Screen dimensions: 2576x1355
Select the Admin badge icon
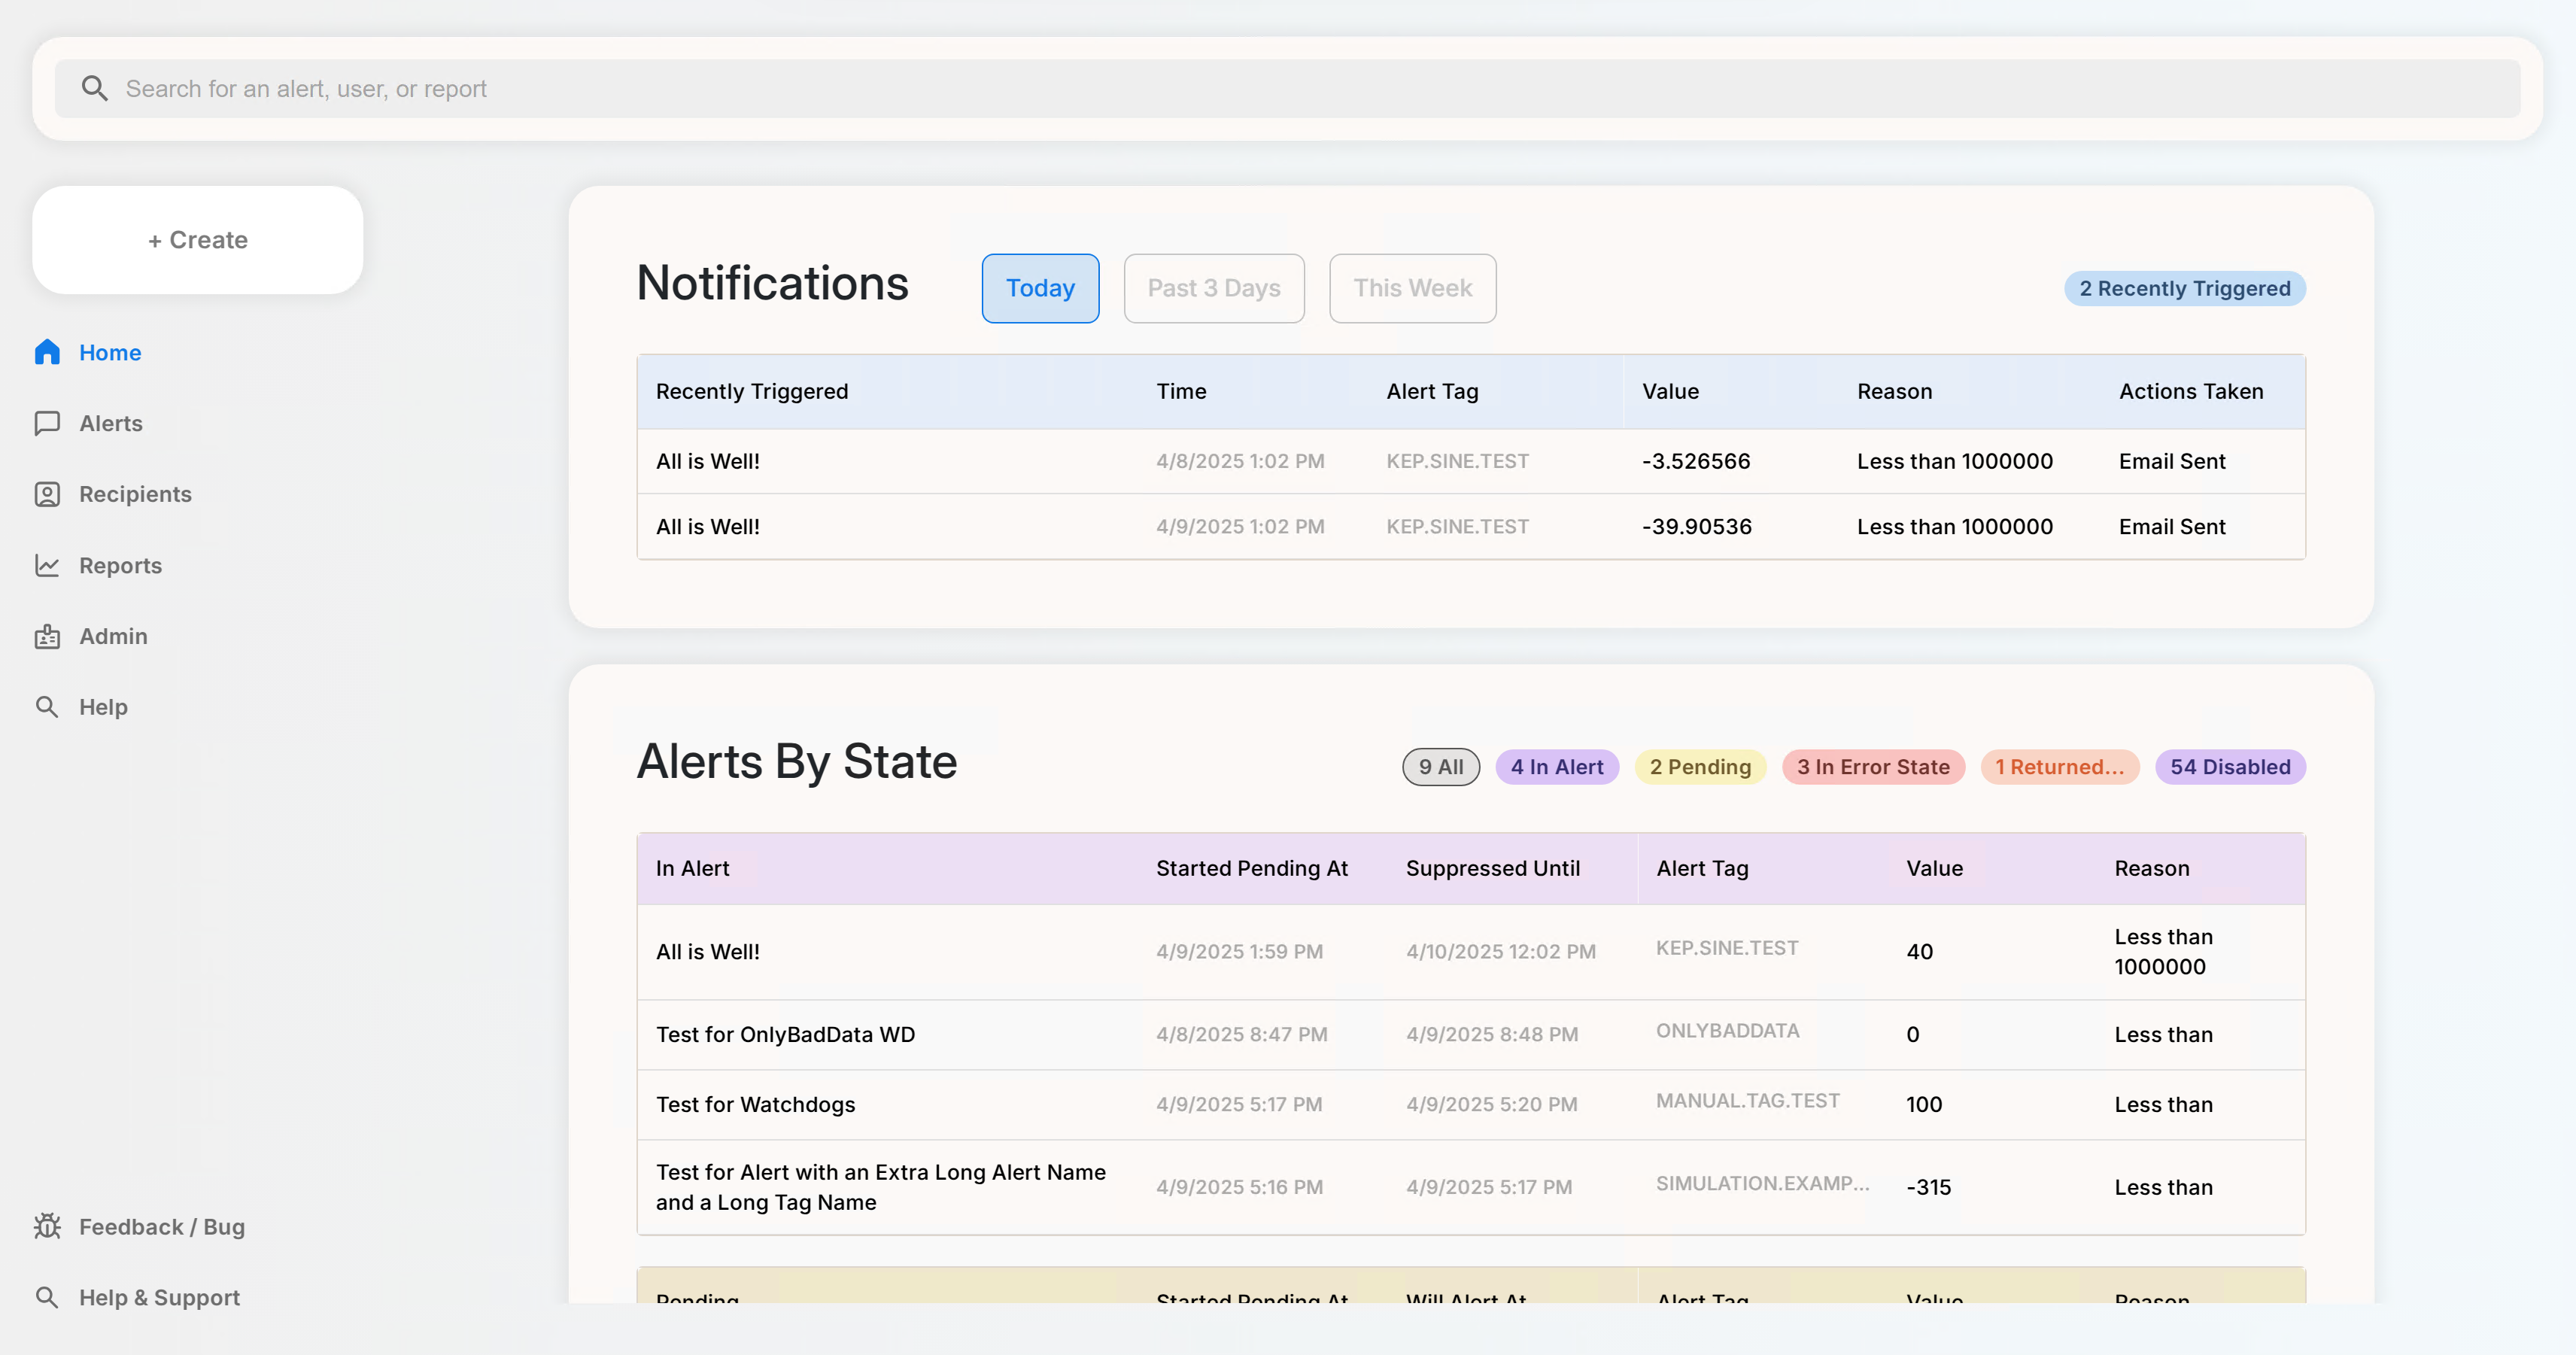coord(47,636)
